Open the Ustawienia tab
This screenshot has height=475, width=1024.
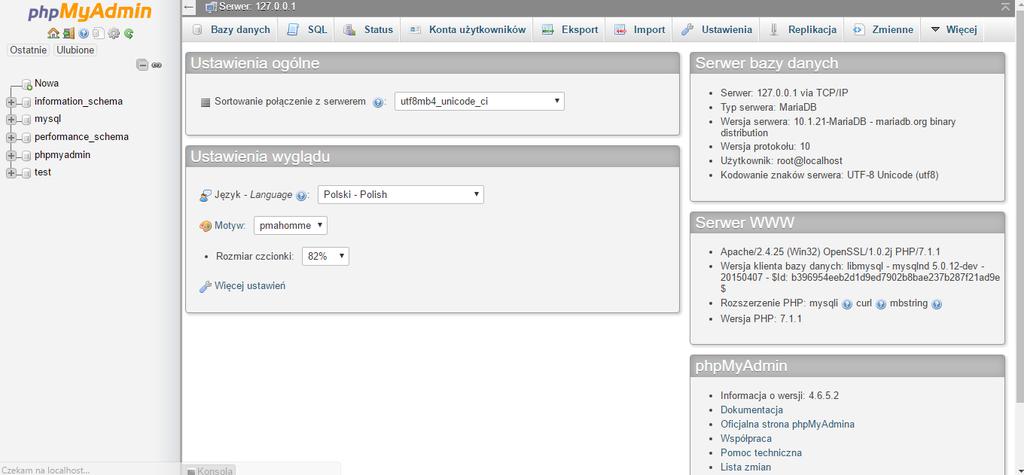(717, 30)
